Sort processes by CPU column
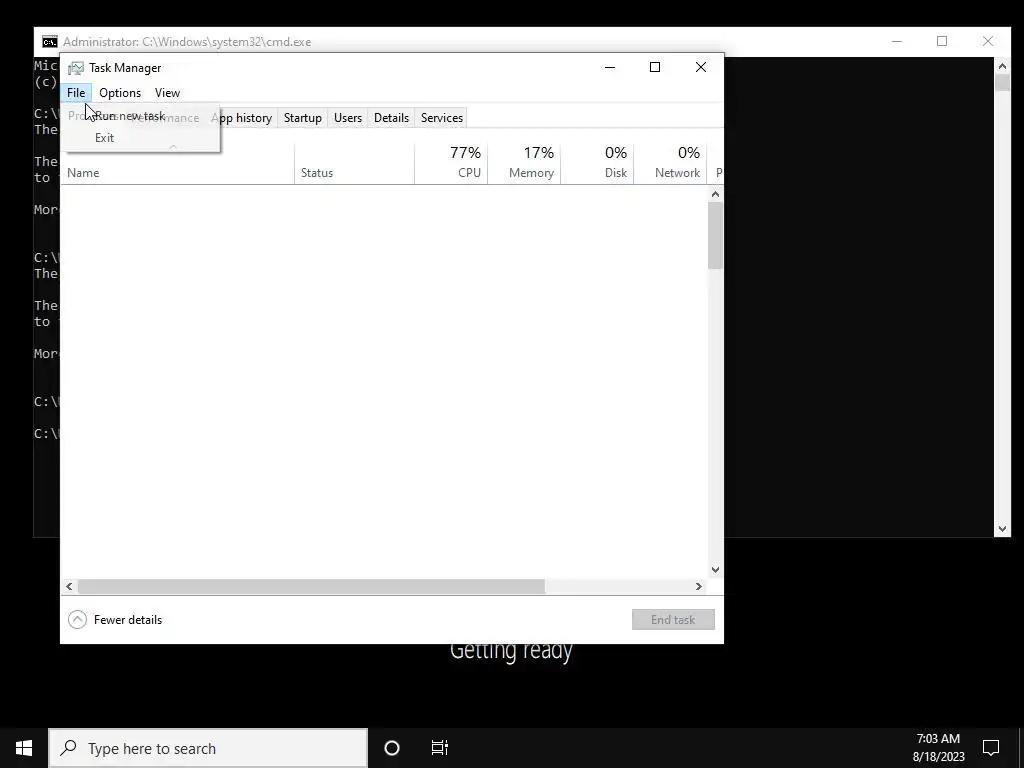Image resolution: width=1024 pixels, height=768 pixels. 451,163
